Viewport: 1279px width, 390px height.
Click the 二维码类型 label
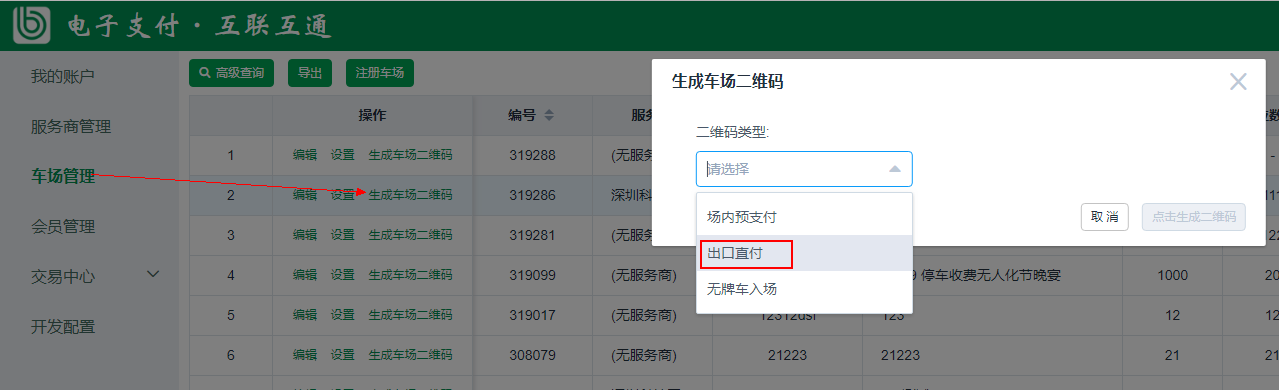point(732,132)
